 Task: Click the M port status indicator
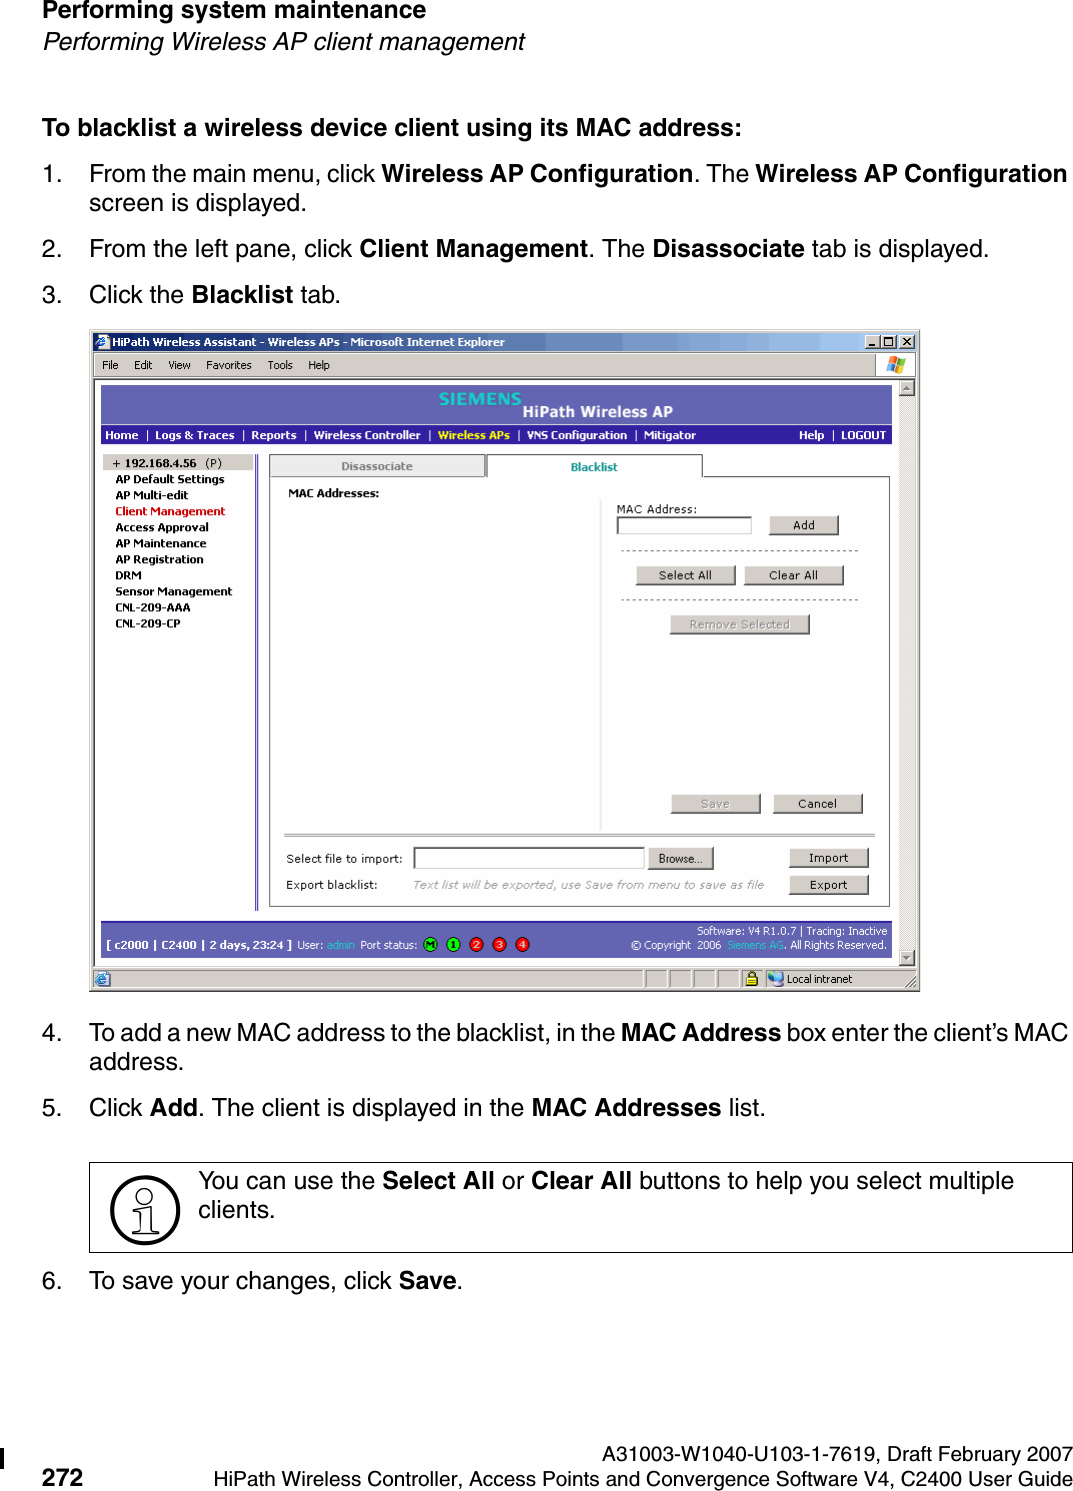coord(430,943)
